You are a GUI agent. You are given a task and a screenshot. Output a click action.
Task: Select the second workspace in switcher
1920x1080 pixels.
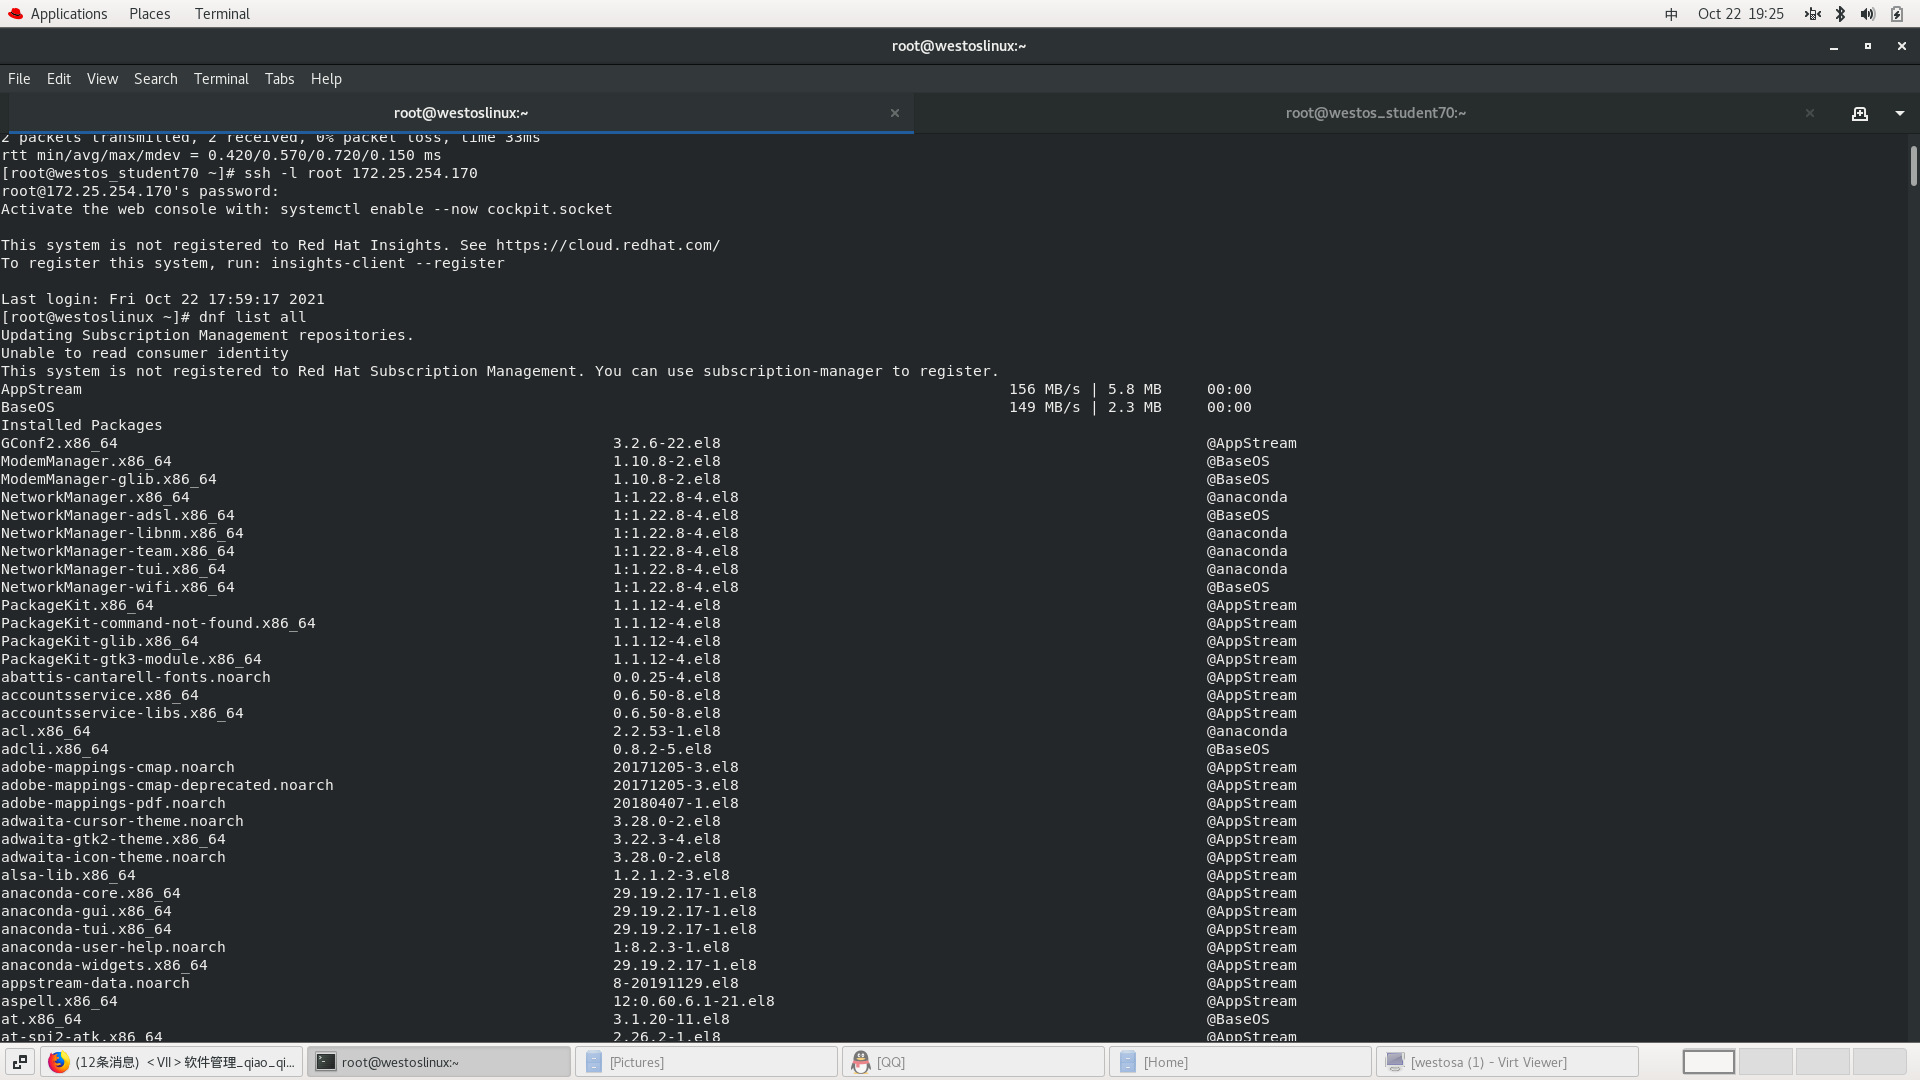(x=1765, y=1062)
